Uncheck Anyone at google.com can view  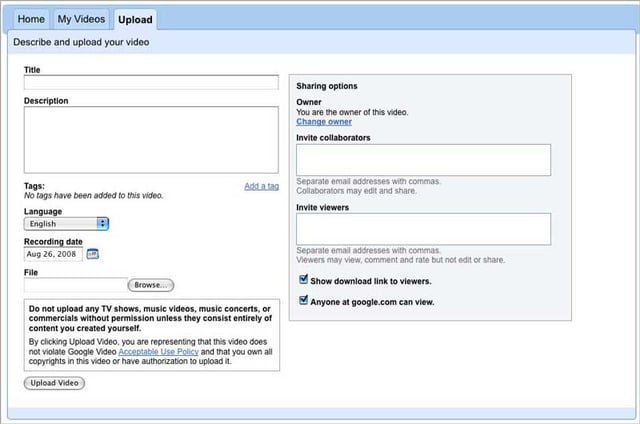[x=304, y=300]
